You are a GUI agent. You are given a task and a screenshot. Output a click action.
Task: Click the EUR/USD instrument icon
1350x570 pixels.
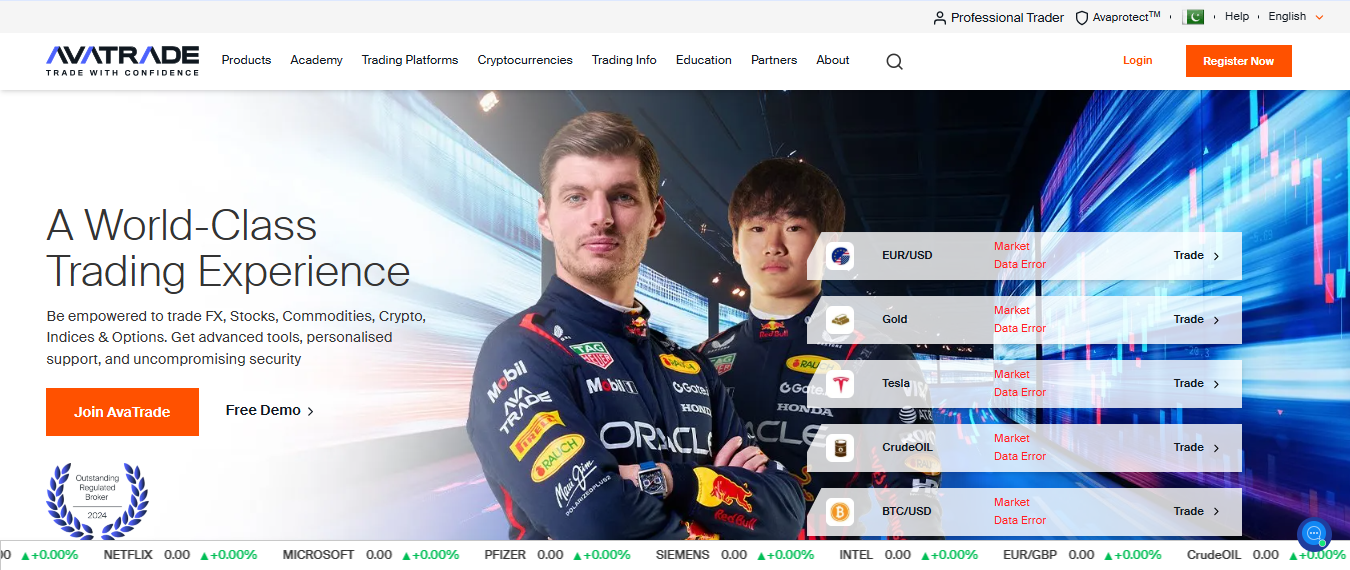coord(840,256)
